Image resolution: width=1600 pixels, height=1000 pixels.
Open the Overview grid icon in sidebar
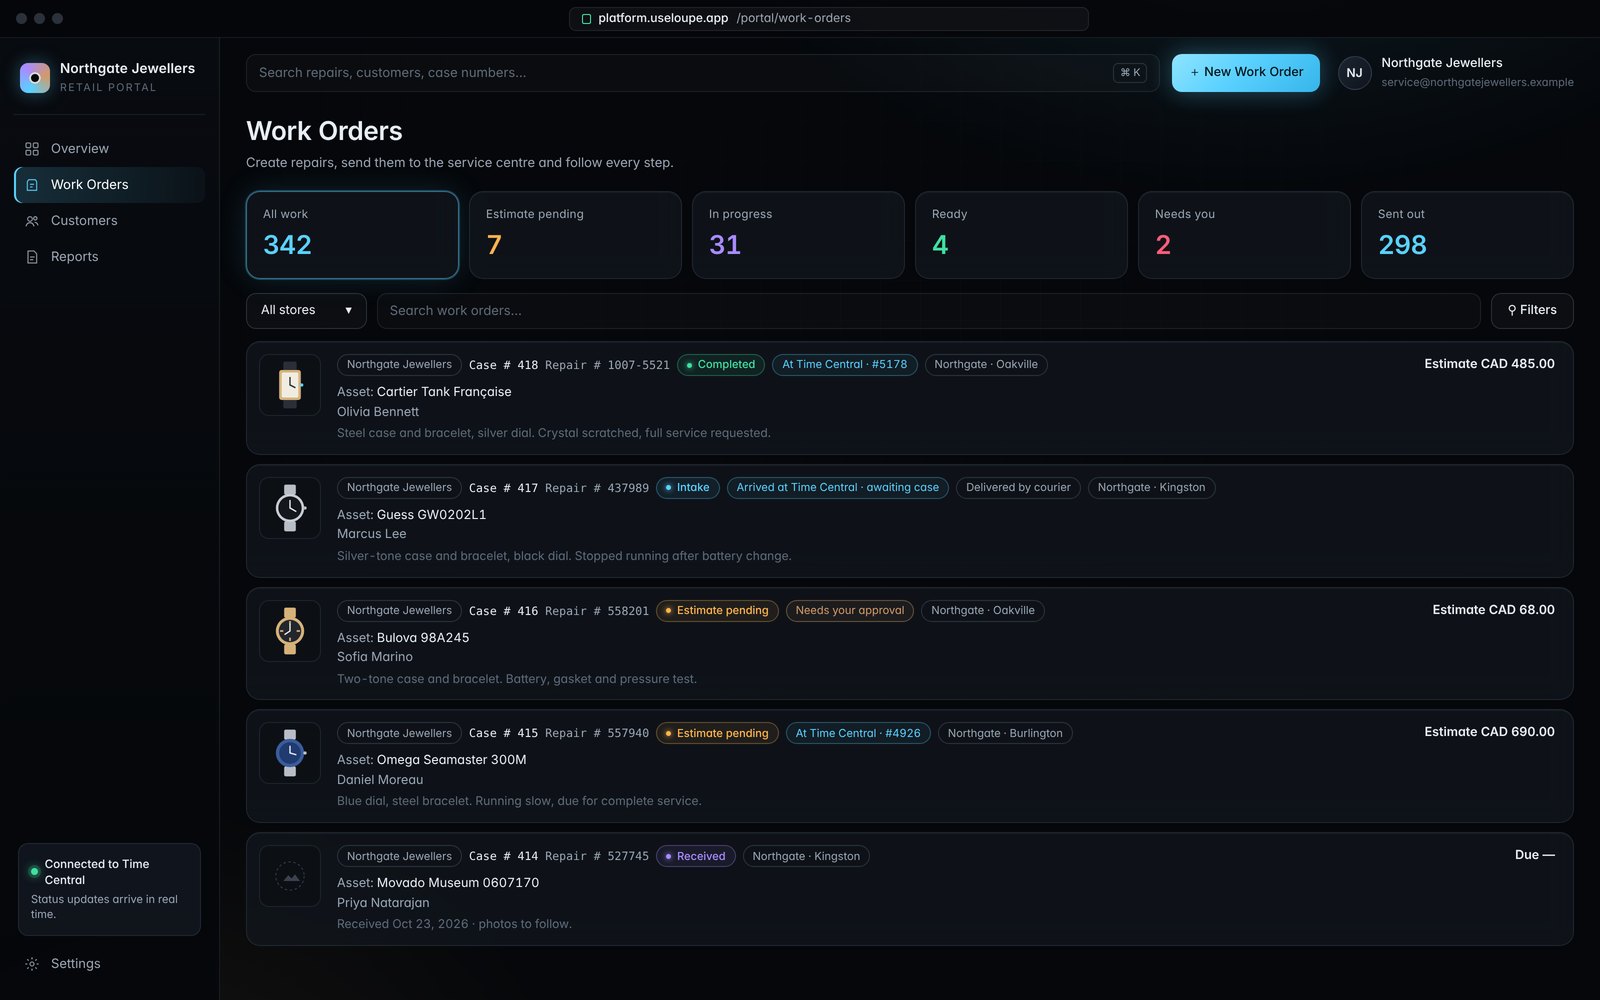point(32,149)
